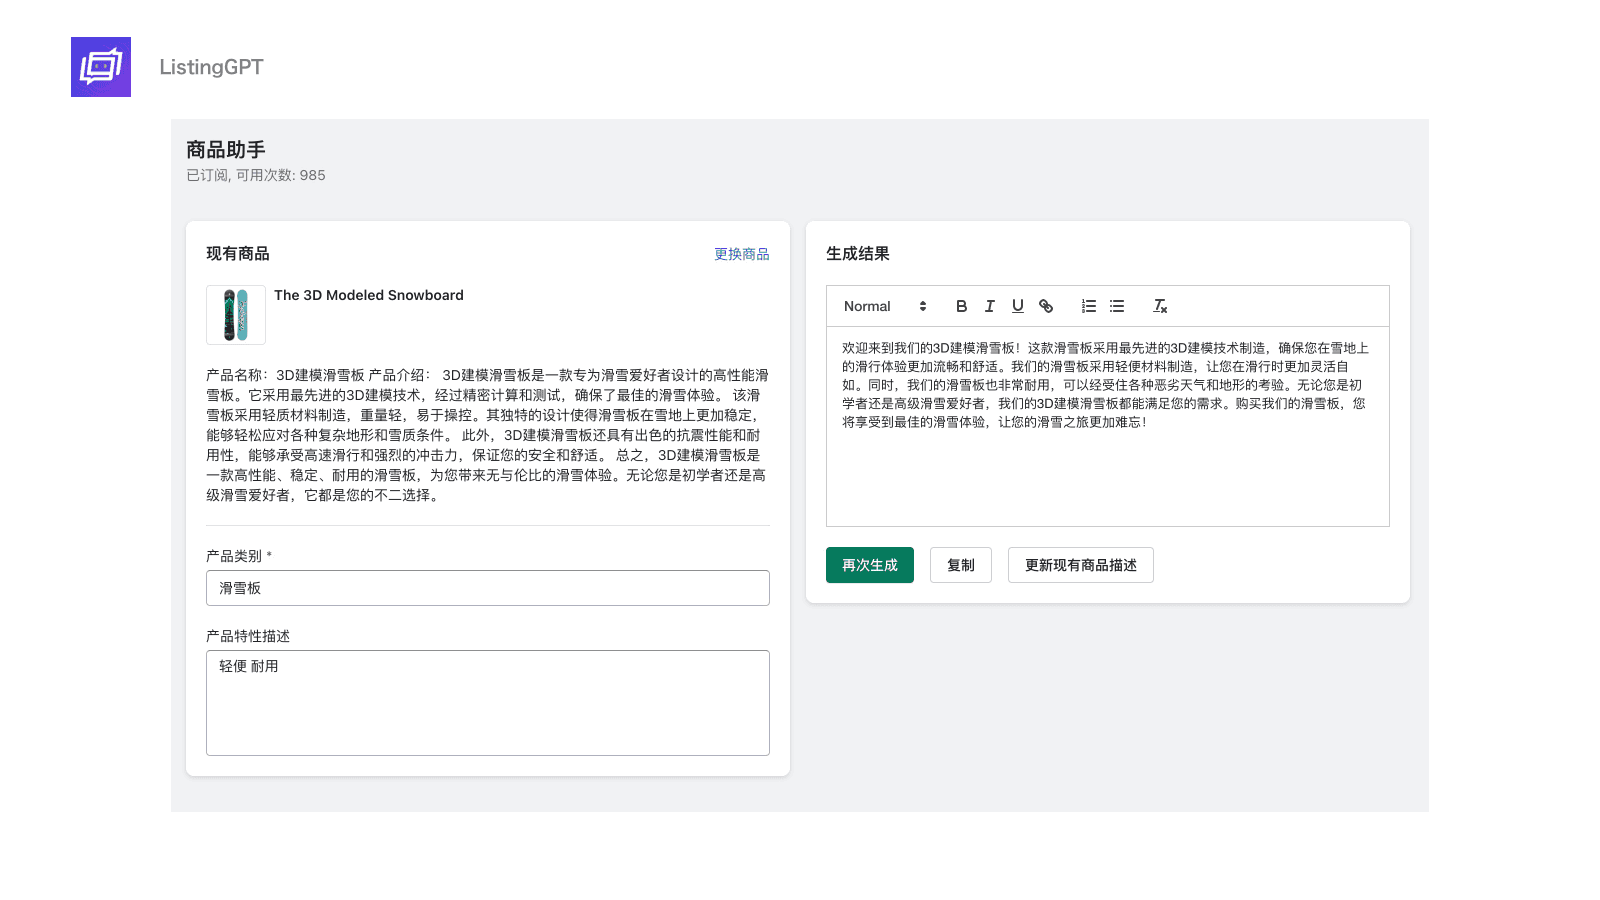Click the 复制 button
1600x900 pixels.
point(960,565)
